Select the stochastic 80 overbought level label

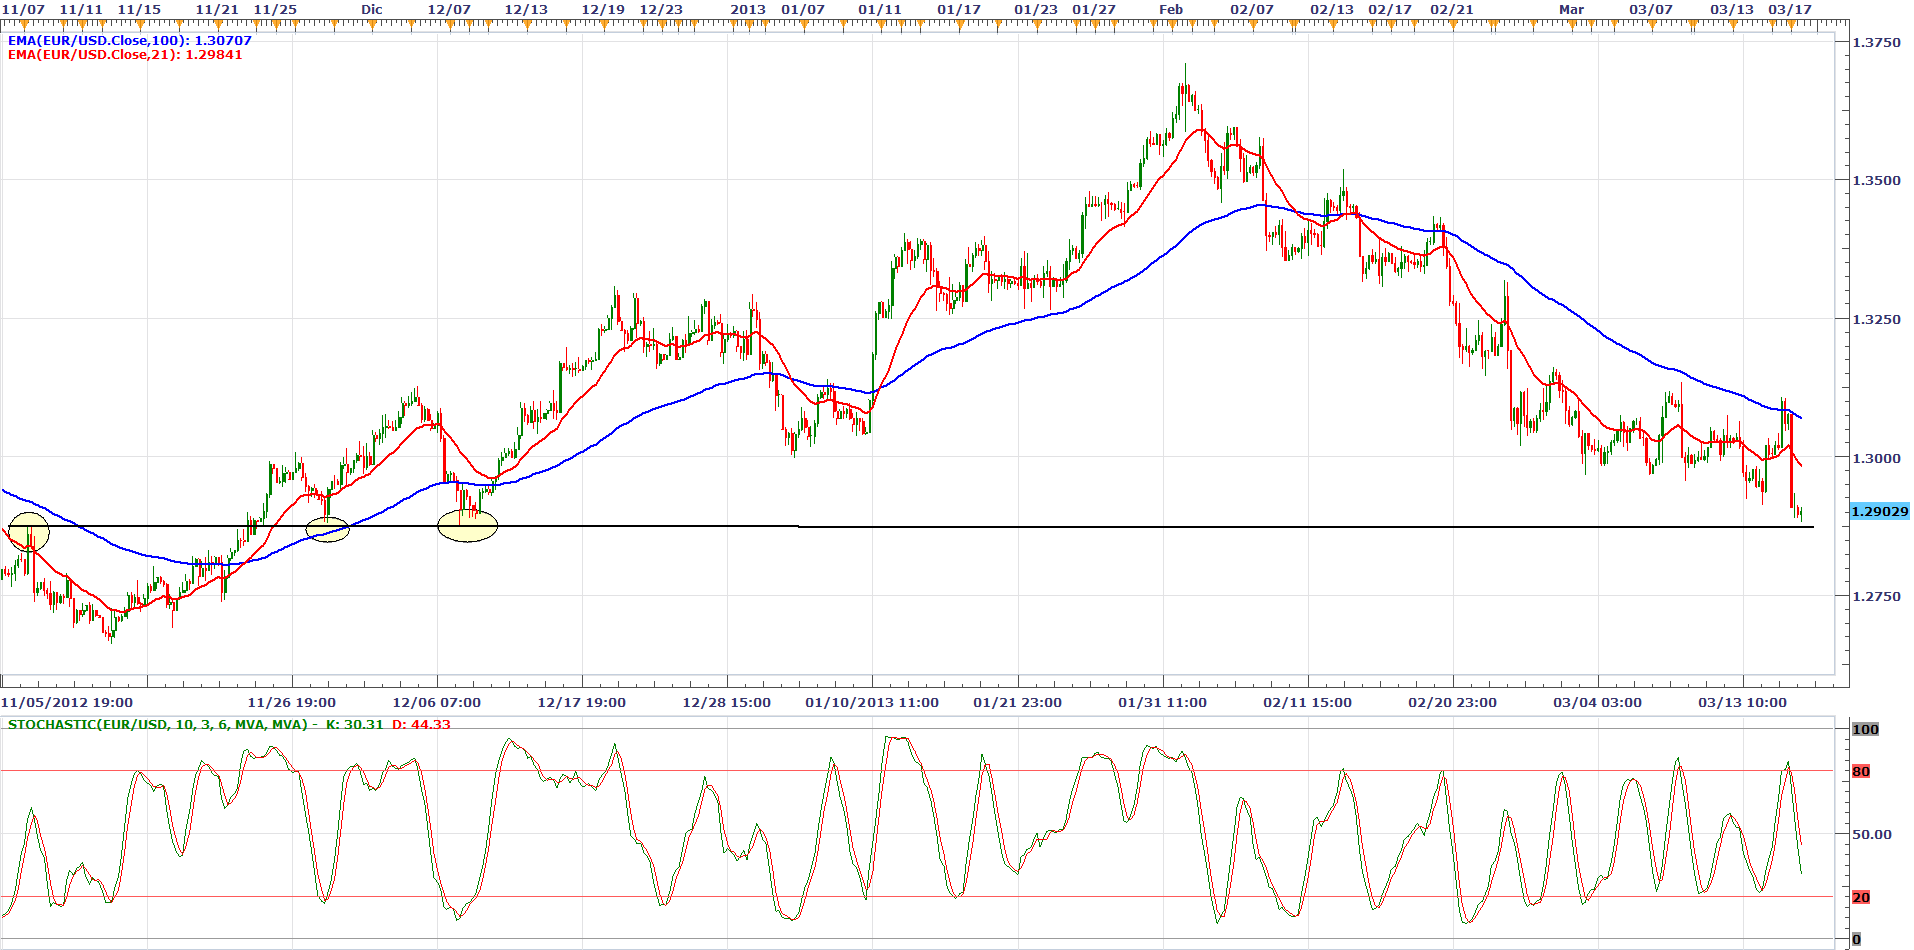(1860, 771)
